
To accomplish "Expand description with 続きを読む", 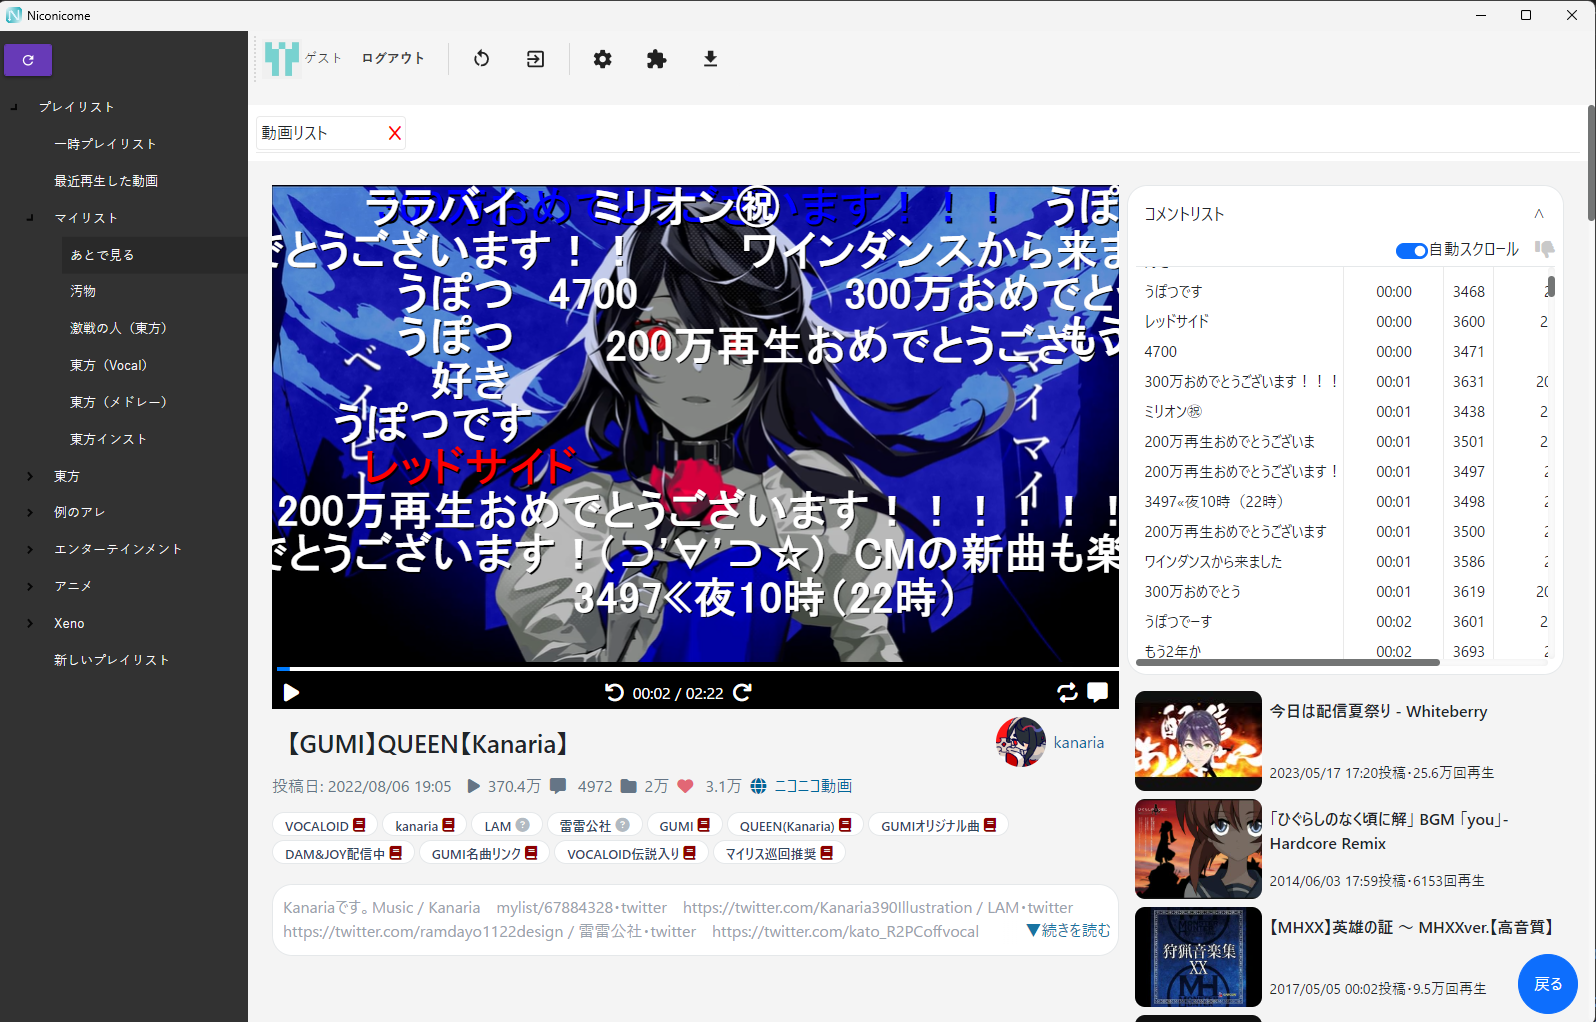I will coord(1068,930).
